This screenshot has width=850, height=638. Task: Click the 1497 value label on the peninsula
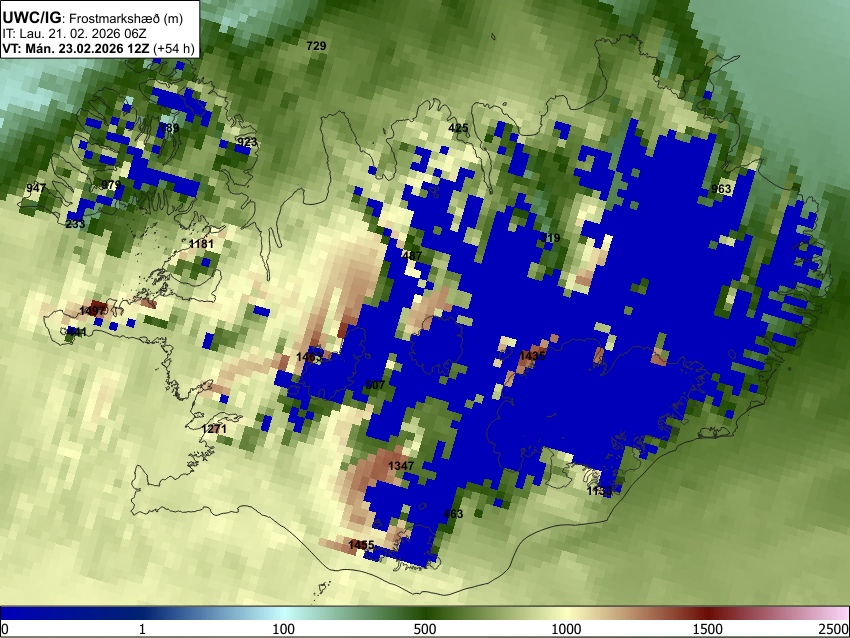tap(92, 311)
